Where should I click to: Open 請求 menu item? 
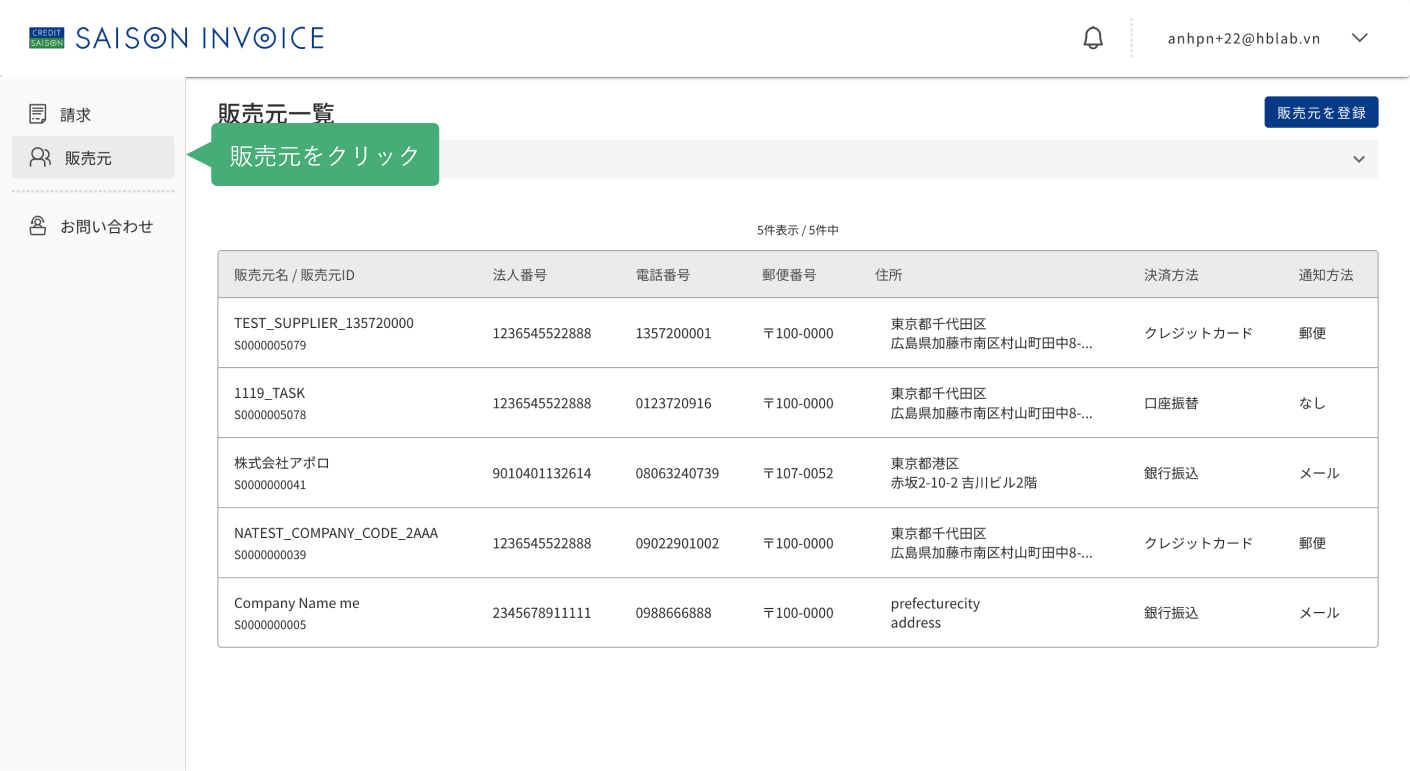(x=93, y=114)
